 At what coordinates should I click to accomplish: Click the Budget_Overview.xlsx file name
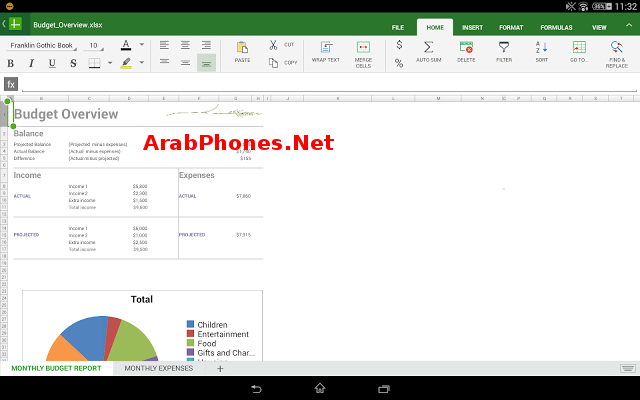click(68, 25)
